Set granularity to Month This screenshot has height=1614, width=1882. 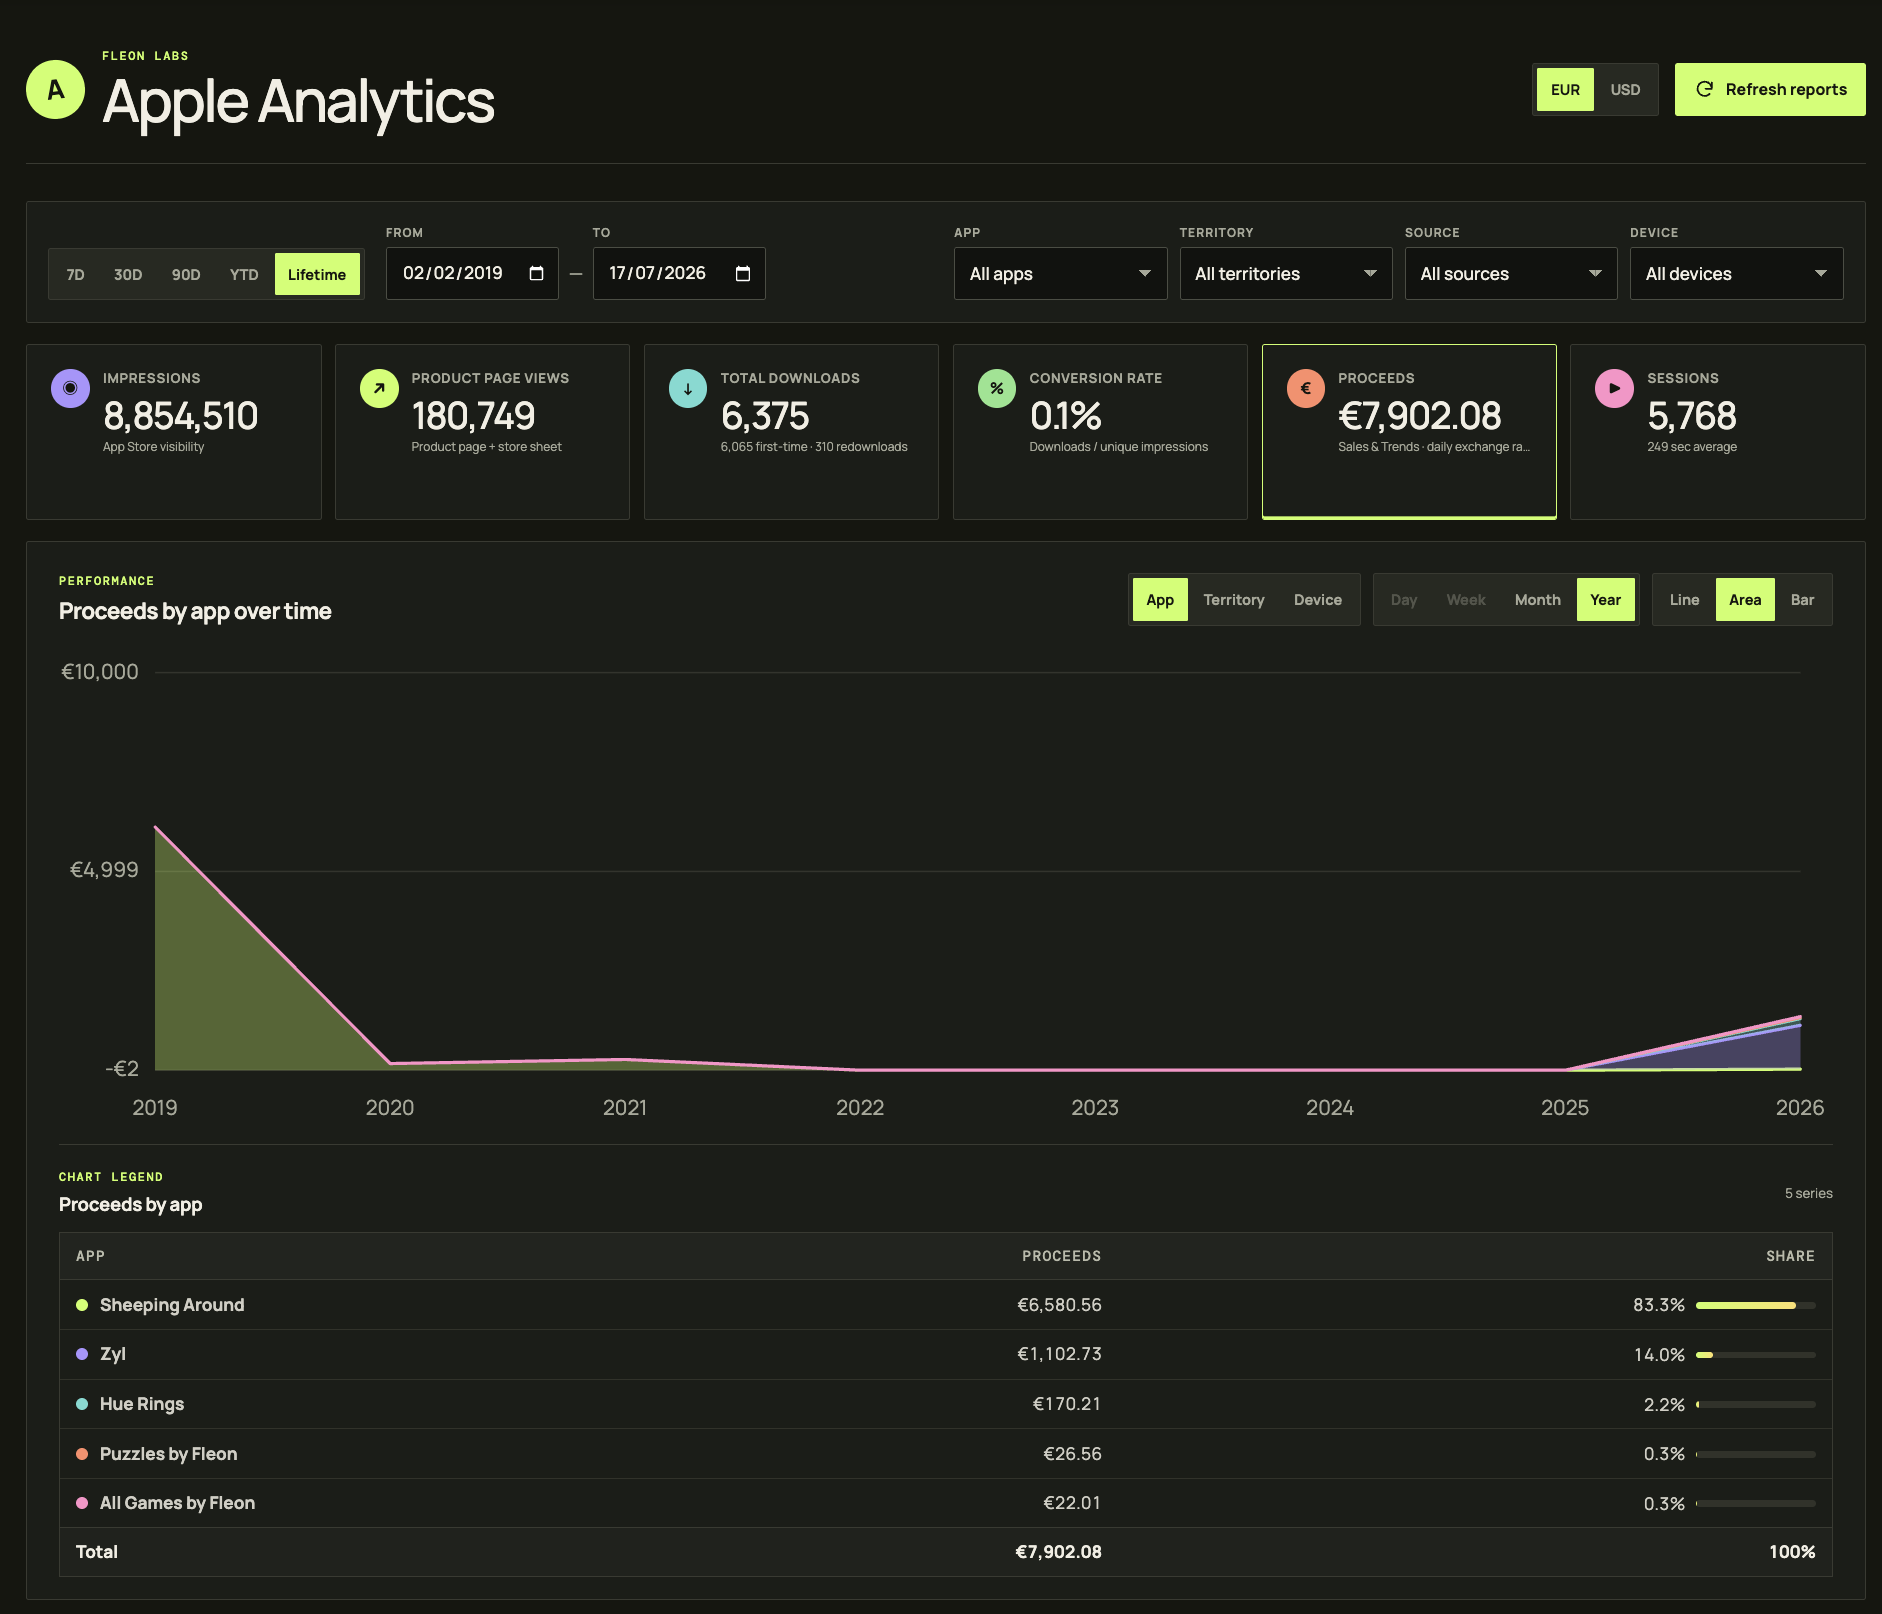pos(1537,600)
